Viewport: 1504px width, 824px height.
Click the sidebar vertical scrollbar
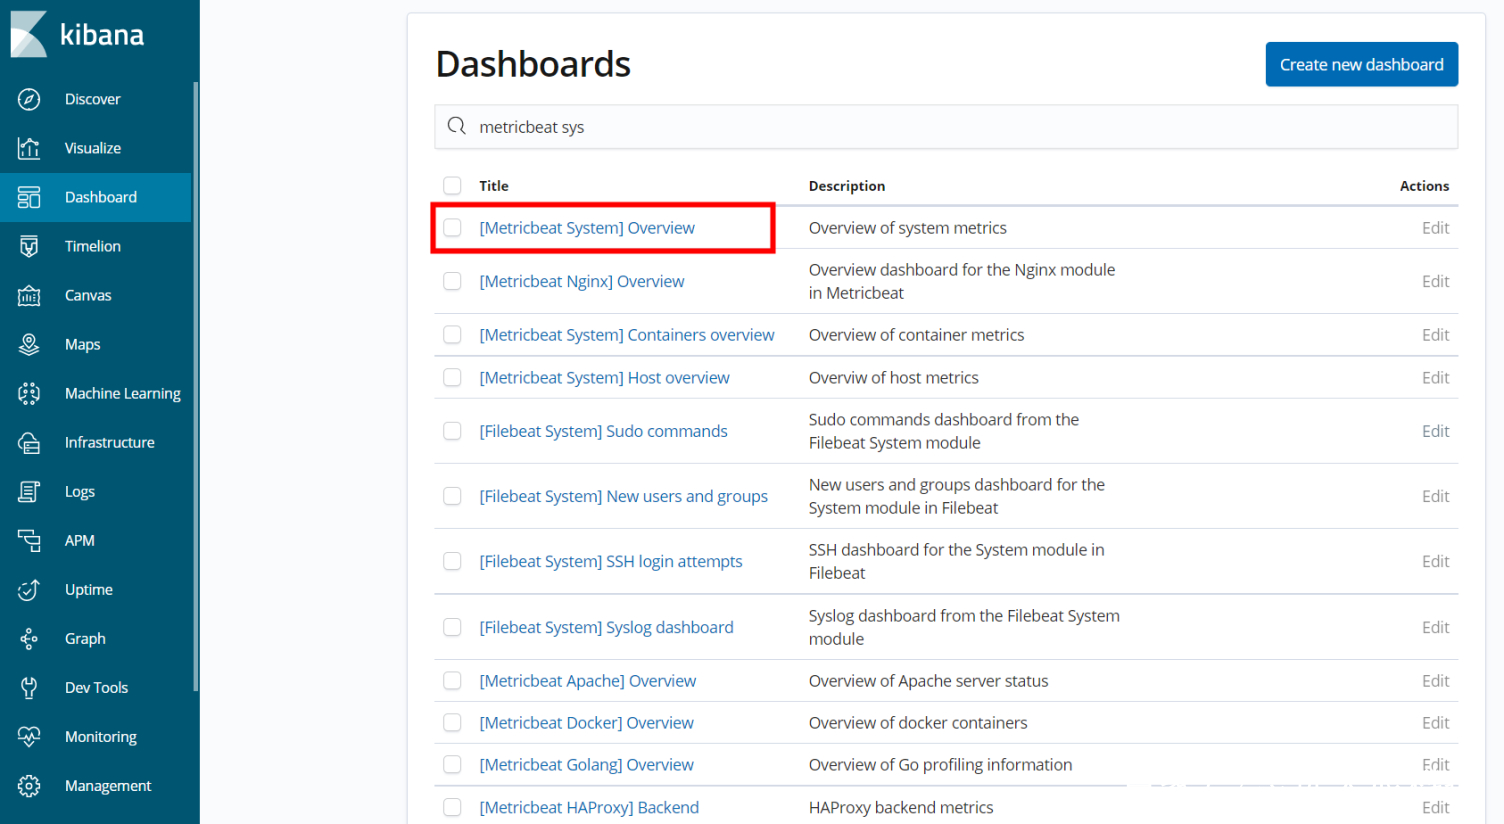pos(195,385)
